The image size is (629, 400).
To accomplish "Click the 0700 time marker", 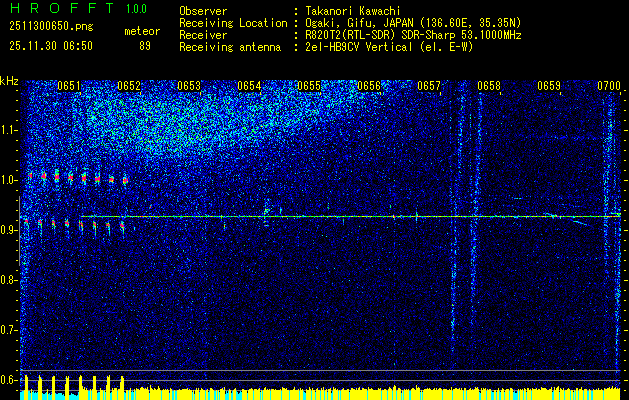I will coord(609,86).
